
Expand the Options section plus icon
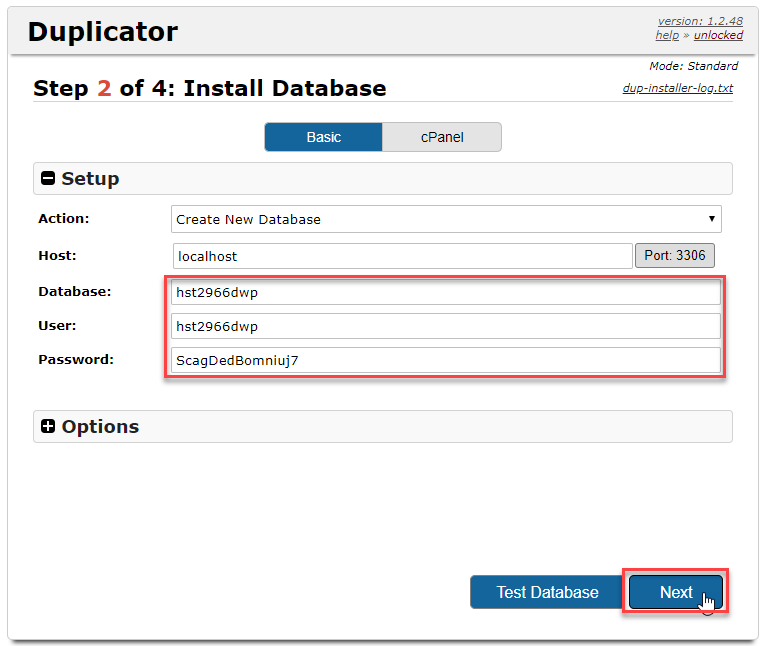(48, 427)
